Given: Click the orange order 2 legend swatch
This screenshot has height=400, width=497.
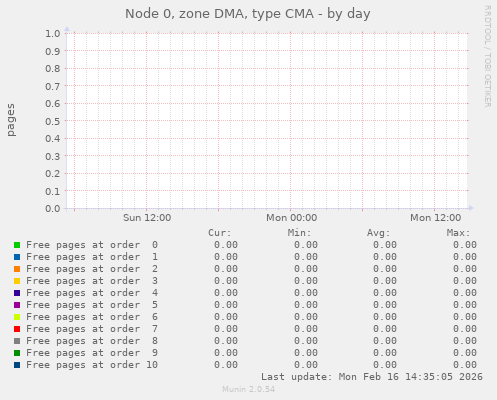Looking at the screenshot, I should 17,269.
